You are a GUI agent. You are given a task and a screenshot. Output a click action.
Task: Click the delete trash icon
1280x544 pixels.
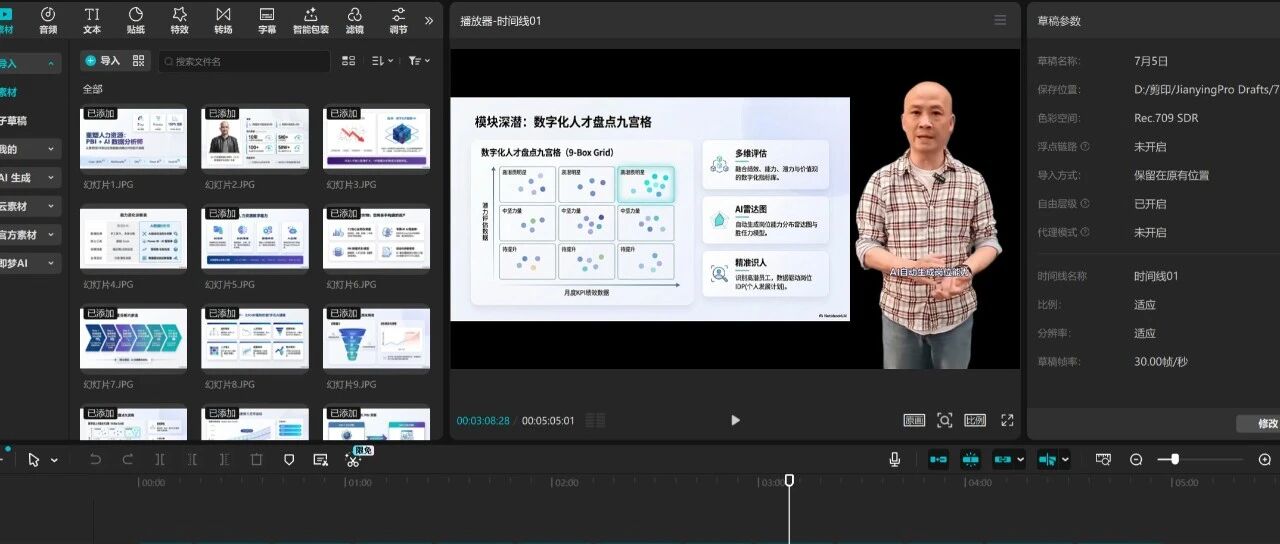pyautogui.click(x=256, y=459)
